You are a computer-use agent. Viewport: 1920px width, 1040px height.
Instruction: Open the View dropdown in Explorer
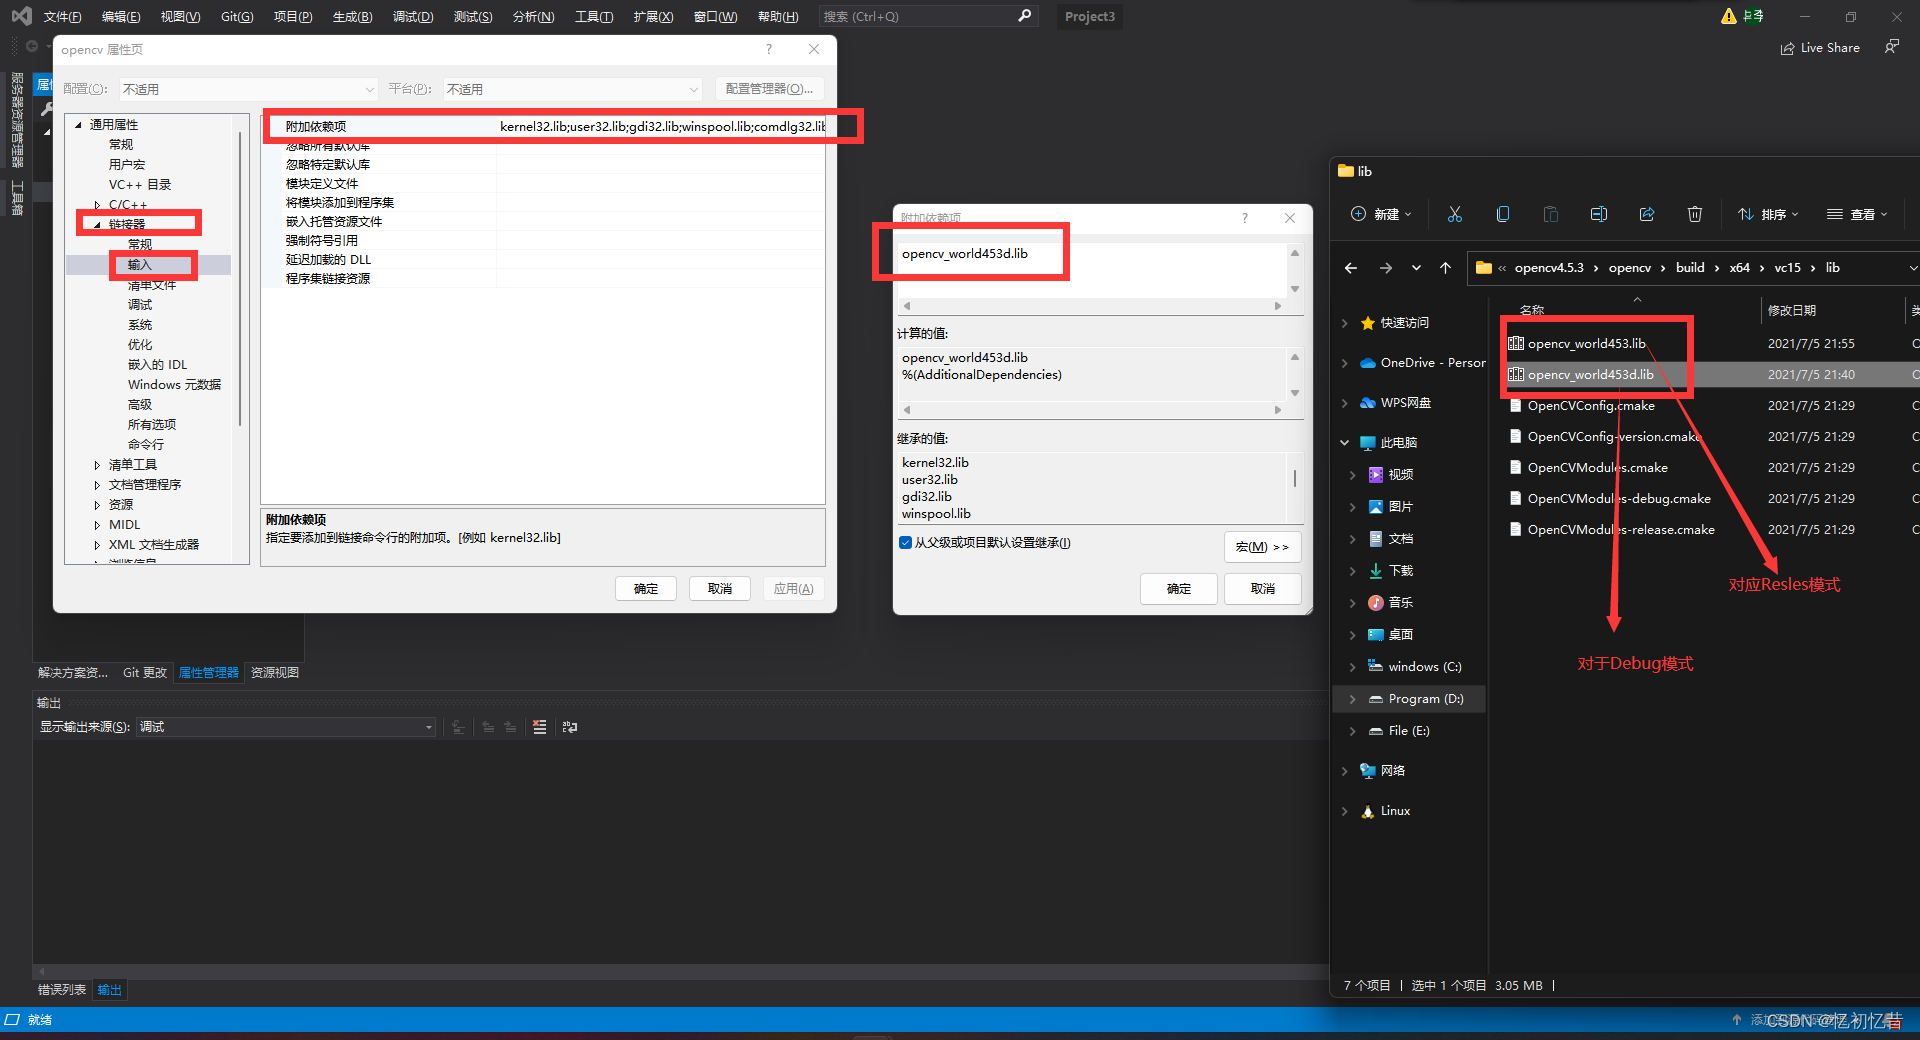click(1857, 214)
